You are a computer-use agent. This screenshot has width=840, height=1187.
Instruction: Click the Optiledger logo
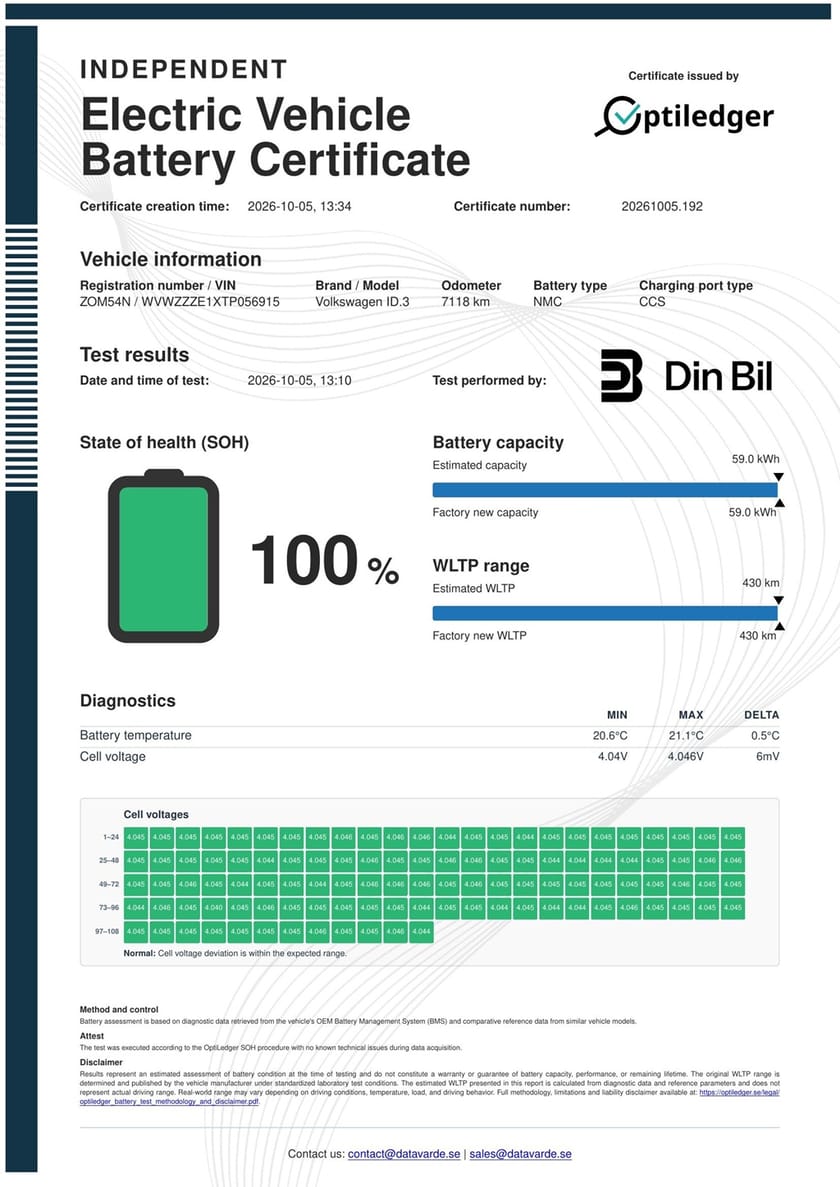pyautogui.click(x=684, y=117)
